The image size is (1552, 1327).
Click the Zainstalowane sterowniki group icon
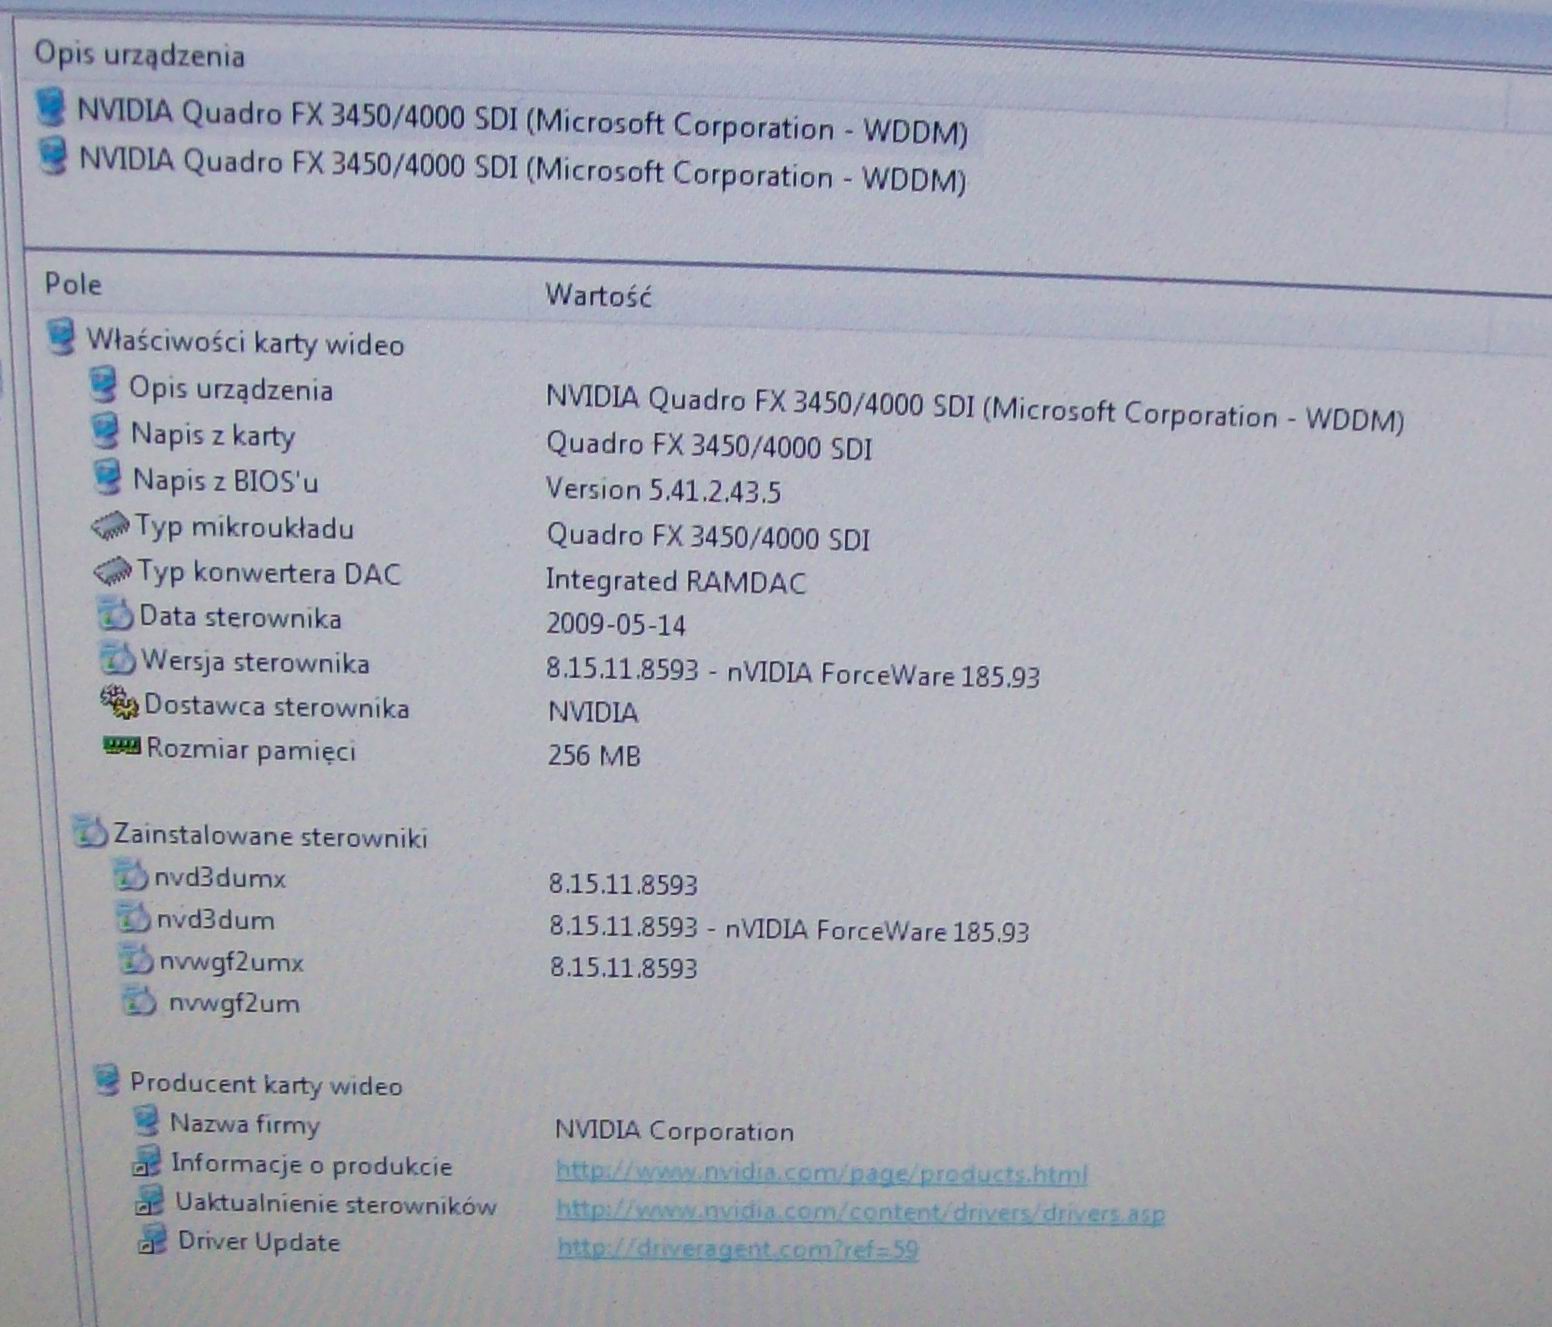pos(90,832)
